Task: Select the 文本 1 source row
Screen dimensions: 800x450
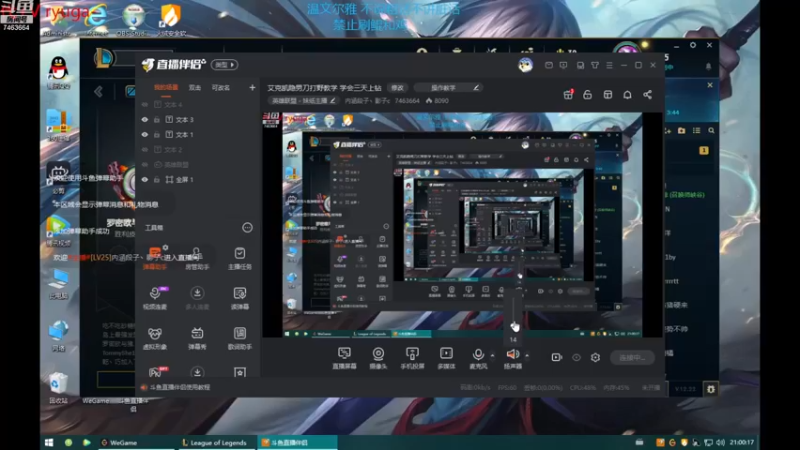Action: (198, 135)
